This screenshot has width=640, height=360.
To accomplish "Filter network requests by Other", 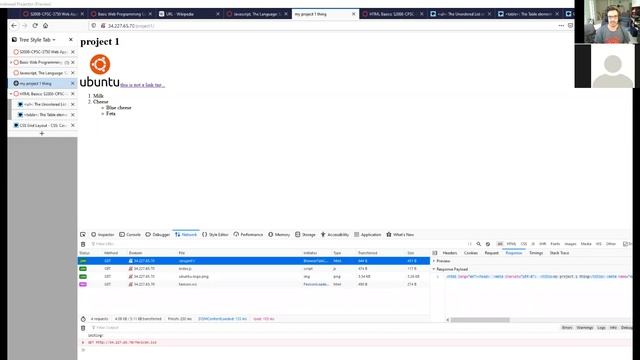I will coord(611,244).
